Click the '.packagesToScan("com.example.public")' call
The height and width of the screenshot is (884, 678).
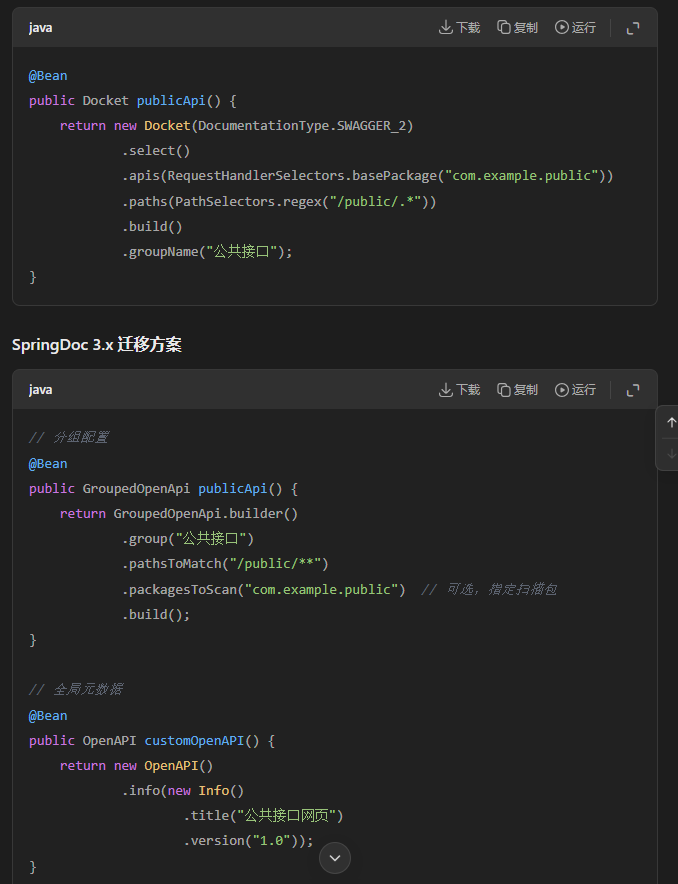[264, 590]
